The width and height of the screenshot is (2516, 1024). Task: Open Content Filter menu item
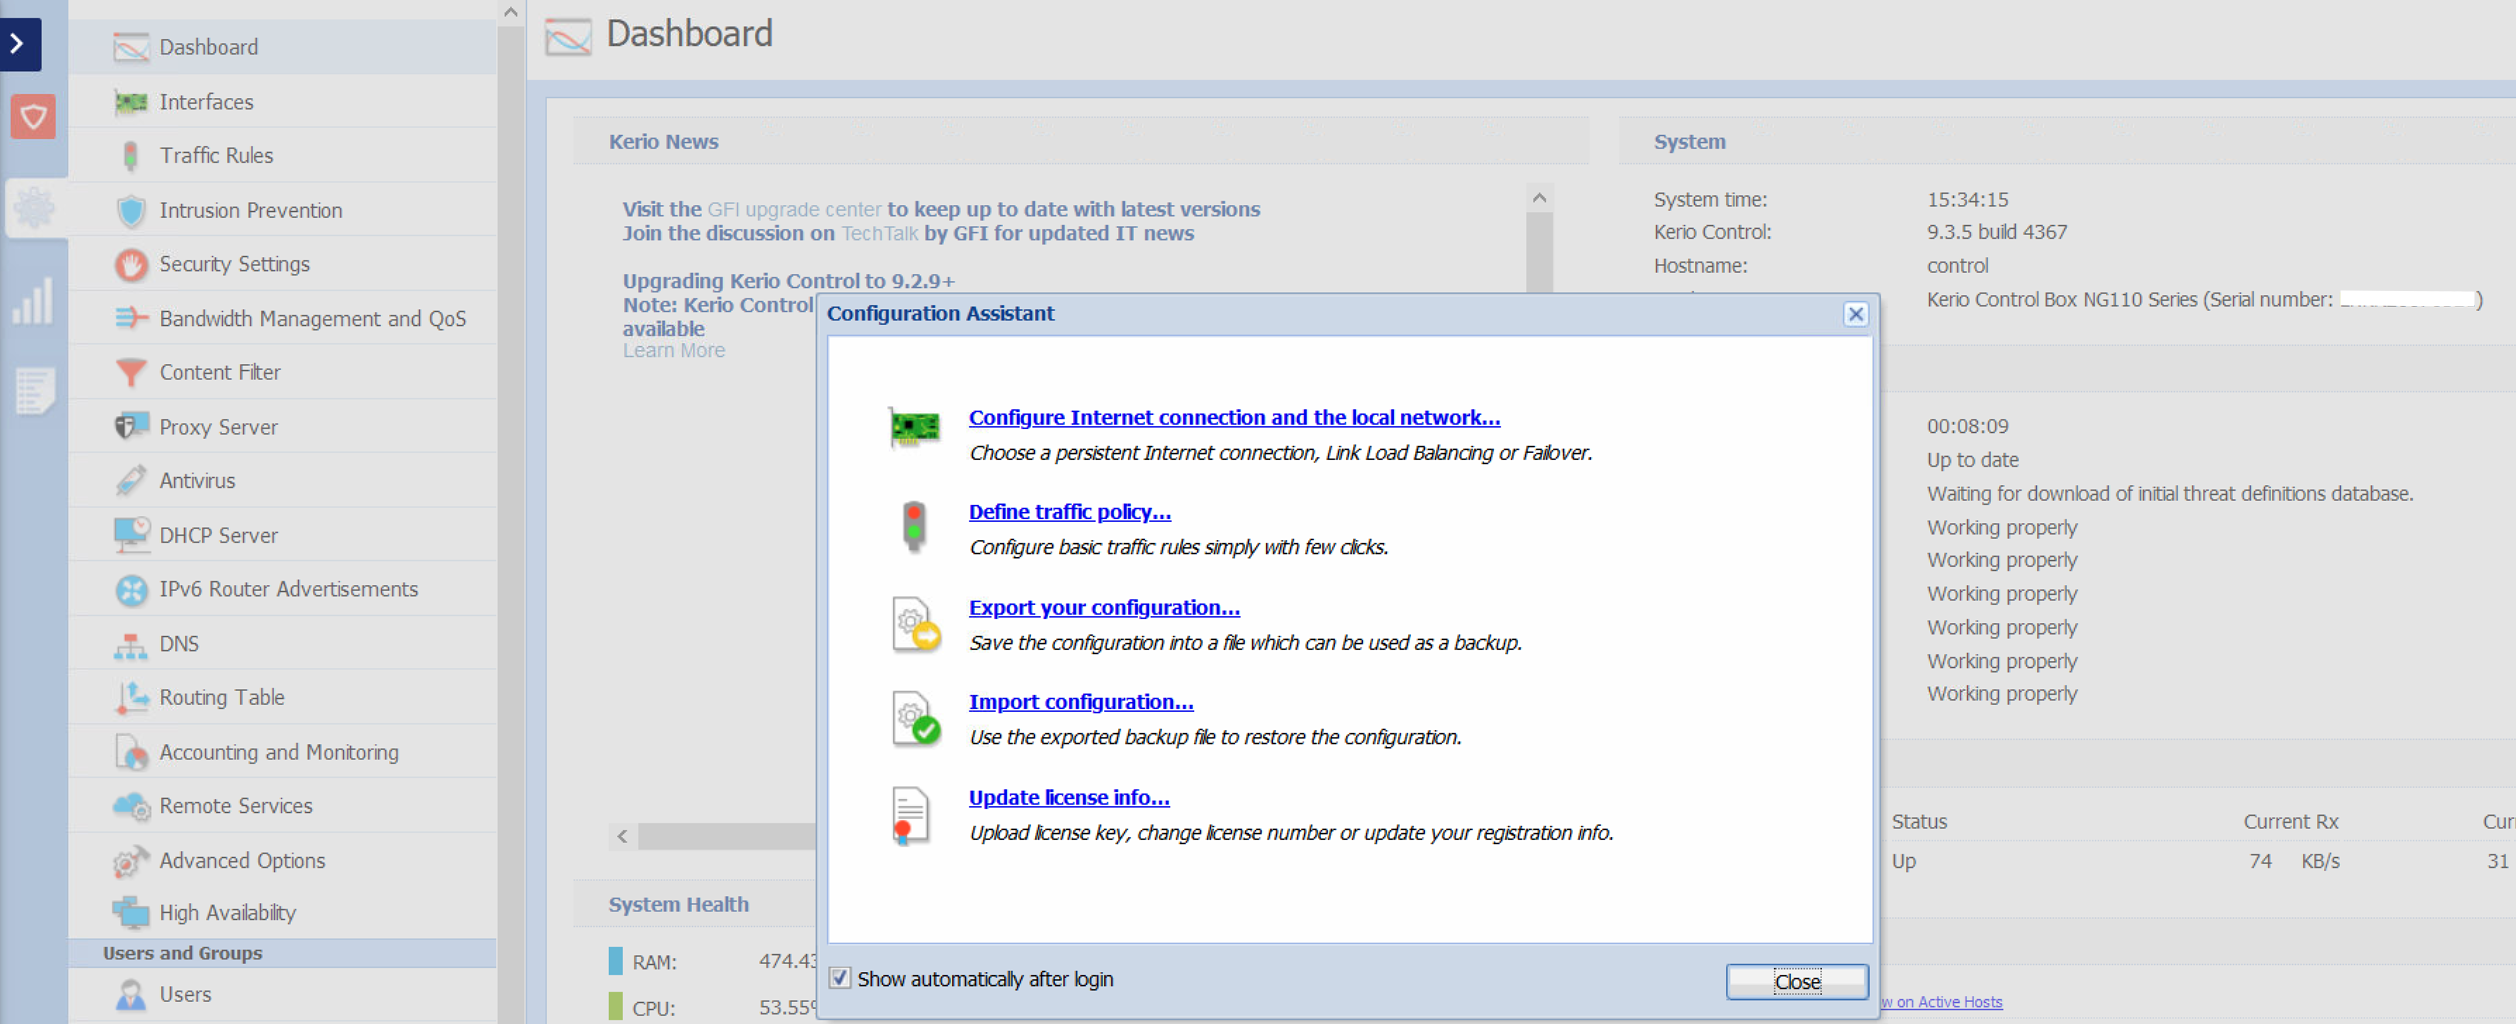(x=282, y=372)
